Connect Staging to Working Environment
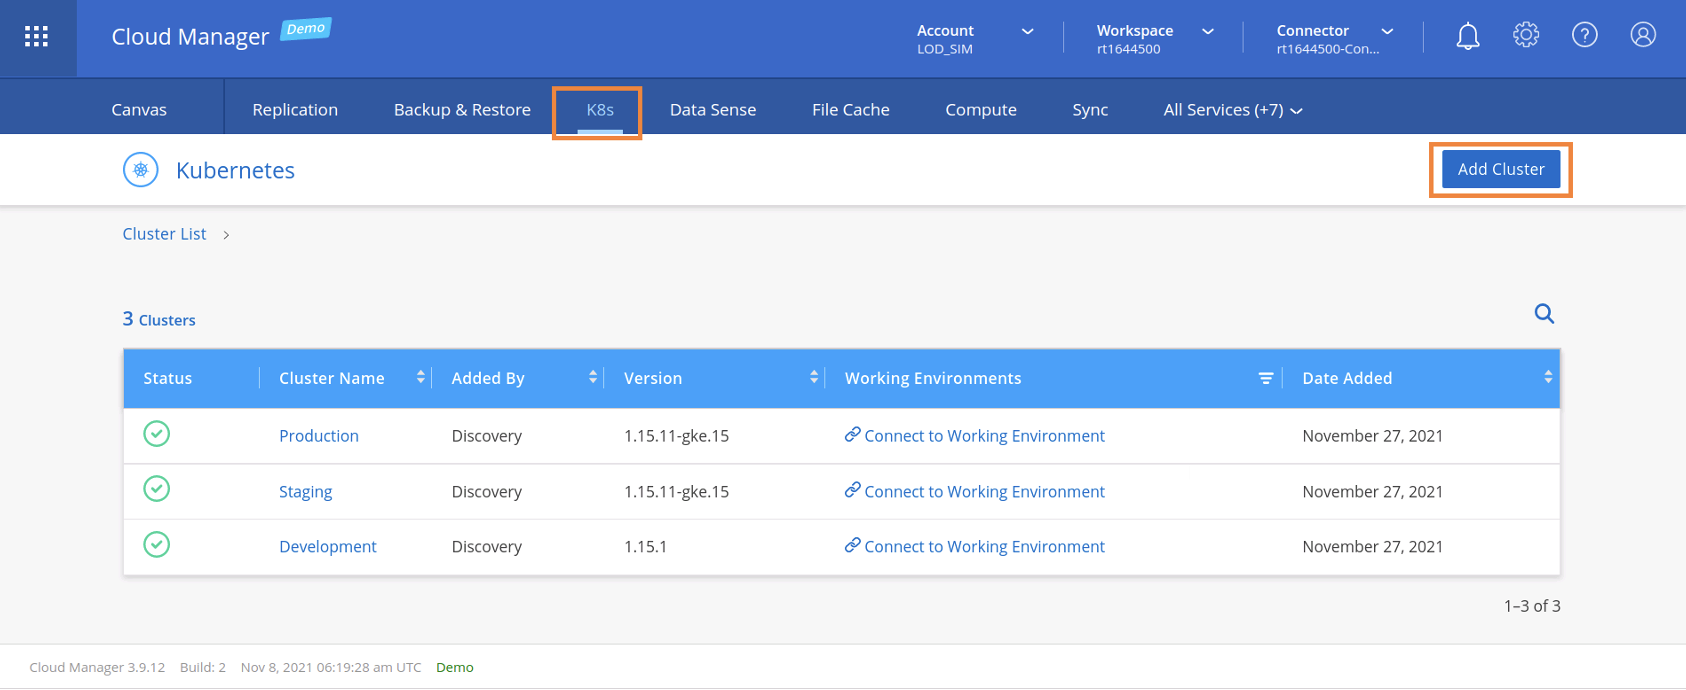This screenshot has width=1686, height=690. 975,492
